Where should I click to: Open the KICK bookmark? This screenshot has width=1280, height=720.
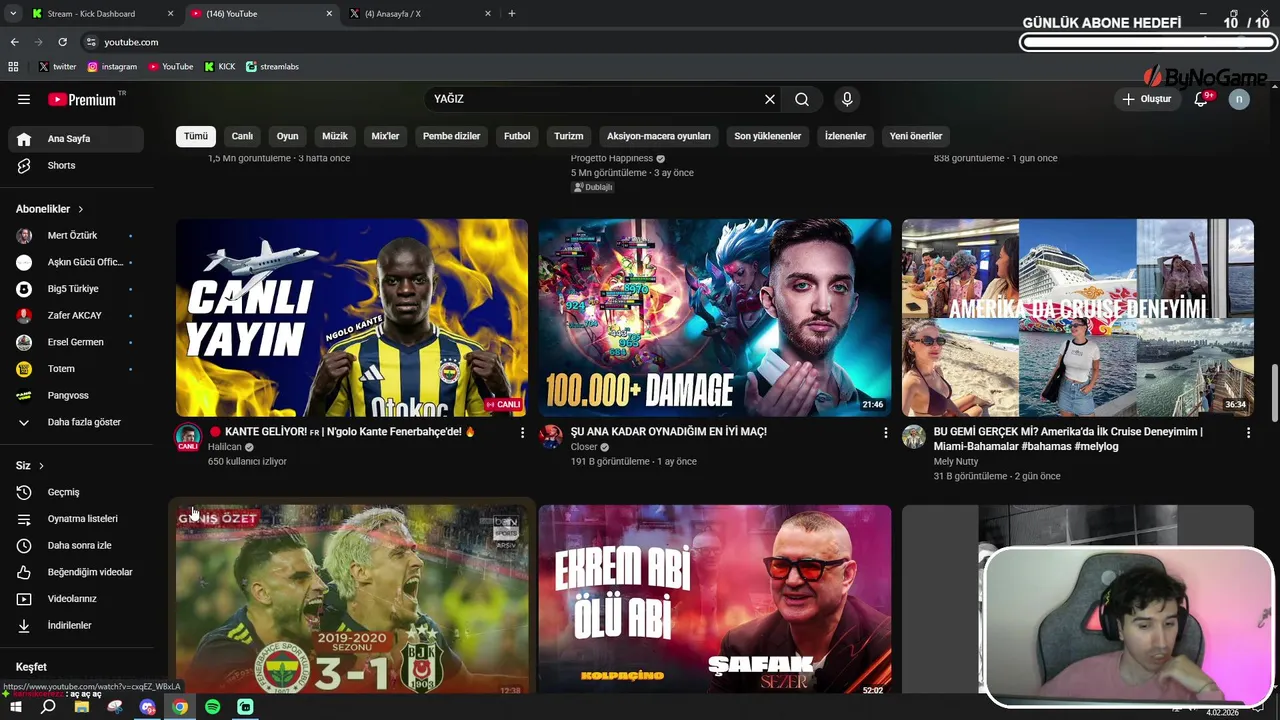pyautogui.click(x=220, y=67)
